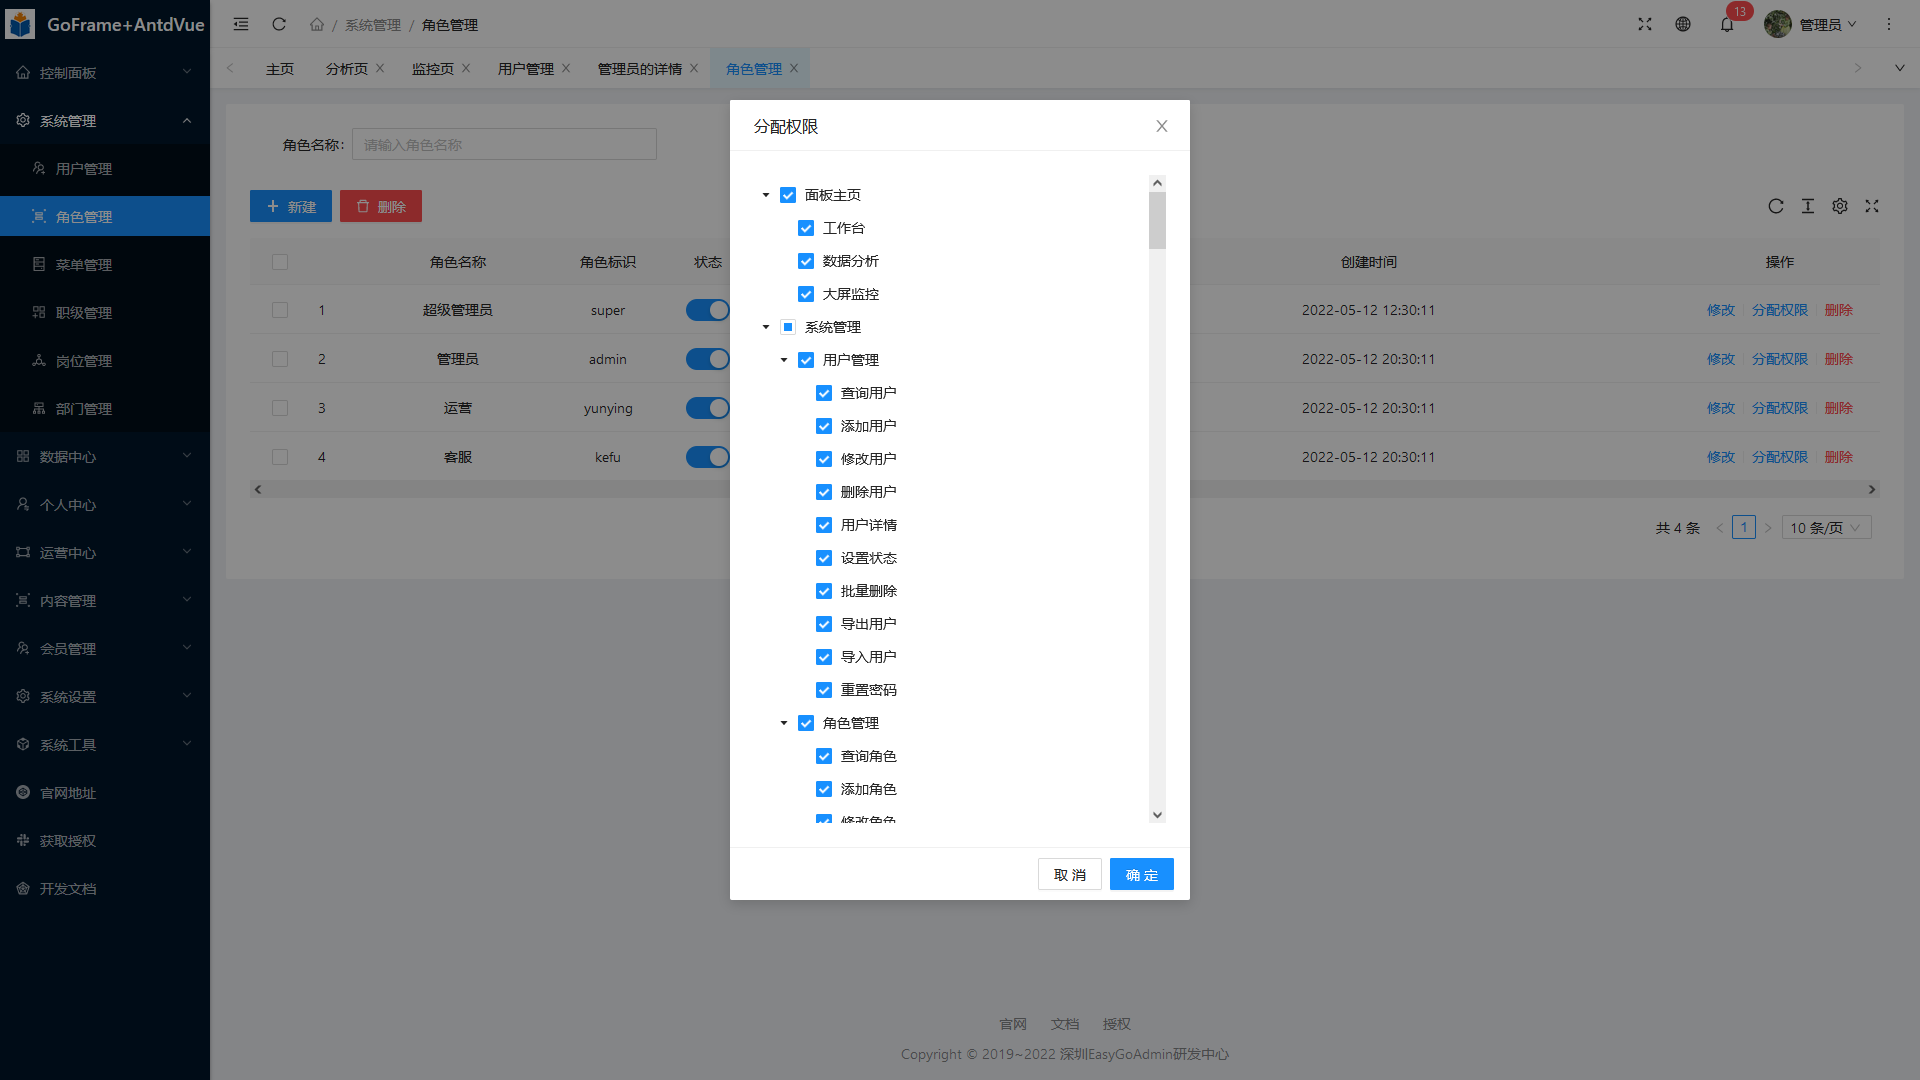
Task: Click the table refresh icon
Action: tap(1776, 206)
